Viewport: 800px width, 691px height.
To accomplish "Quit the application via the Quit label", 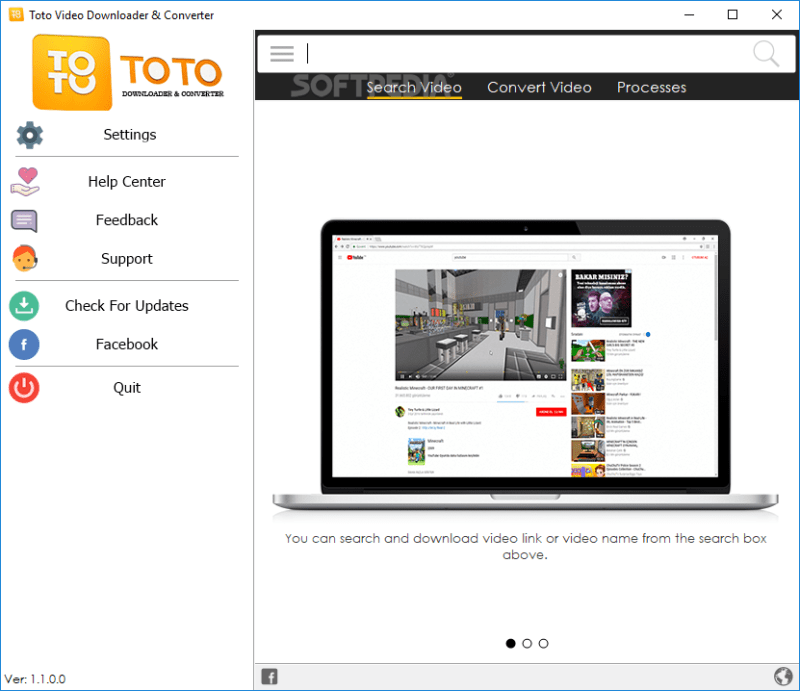I will click(127, 388).
